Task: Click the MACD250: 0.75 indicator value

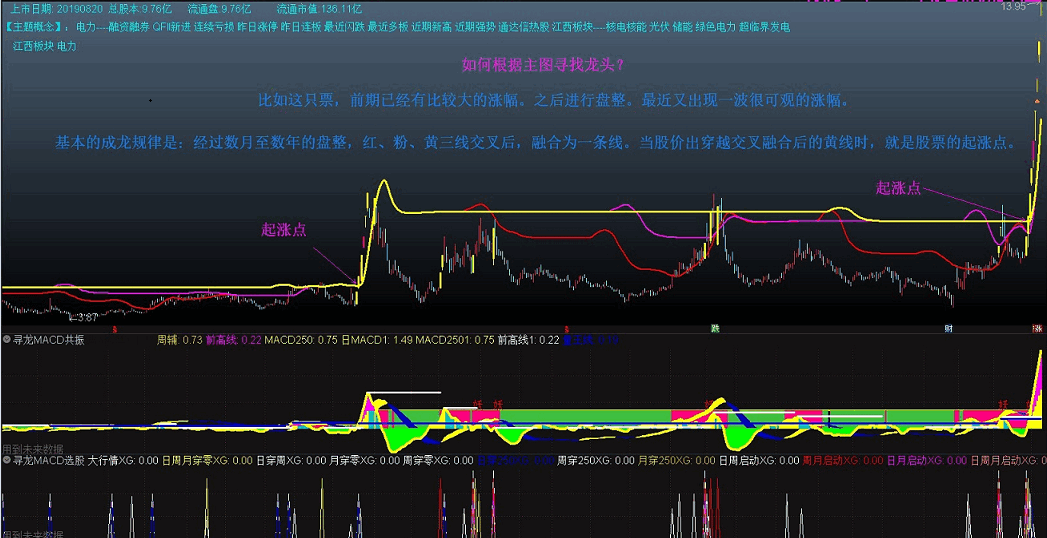Action: [300, 340]
